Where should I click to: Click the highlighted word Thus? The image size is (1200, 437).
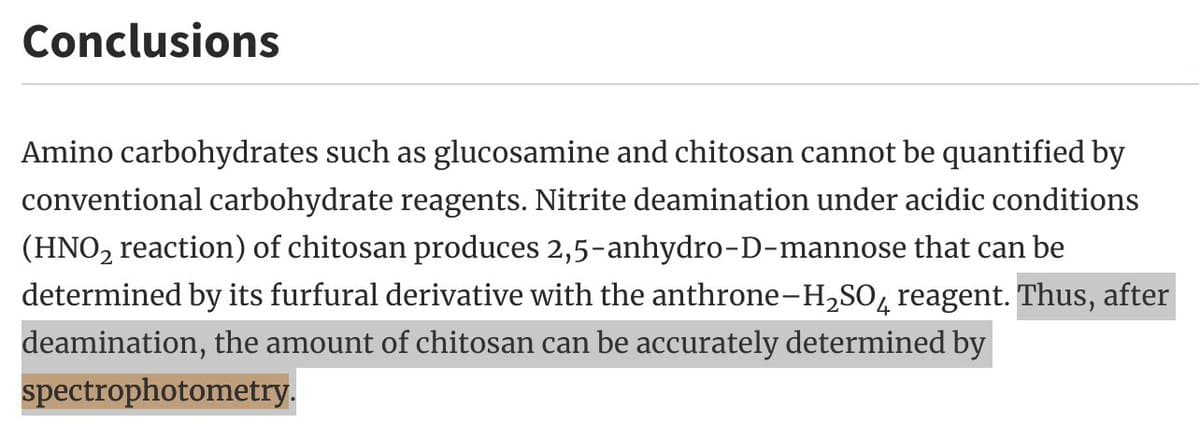1055,296
